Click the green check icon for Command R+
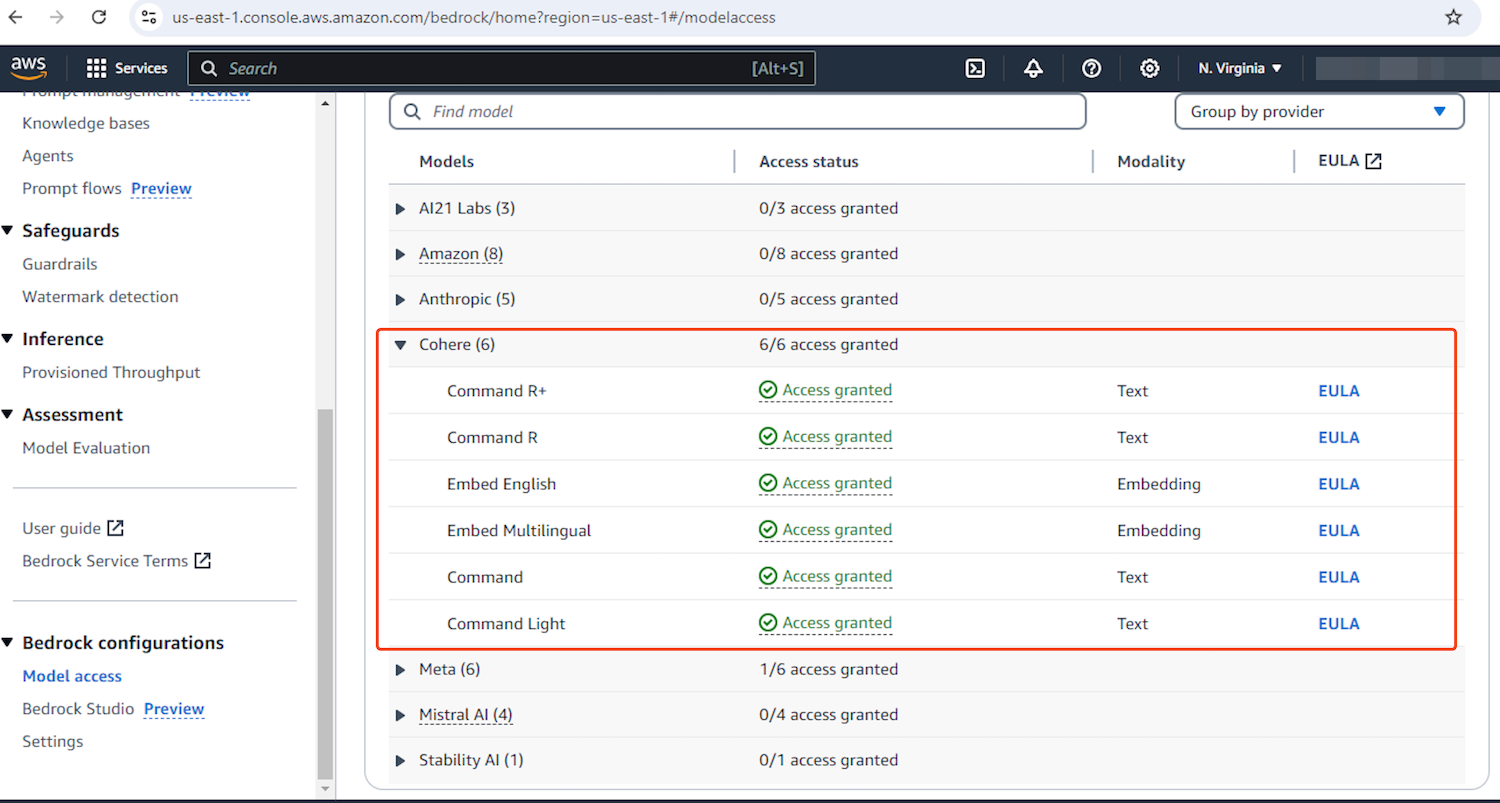The width and height of the screenshot is (1500, 803). point(768,390)
